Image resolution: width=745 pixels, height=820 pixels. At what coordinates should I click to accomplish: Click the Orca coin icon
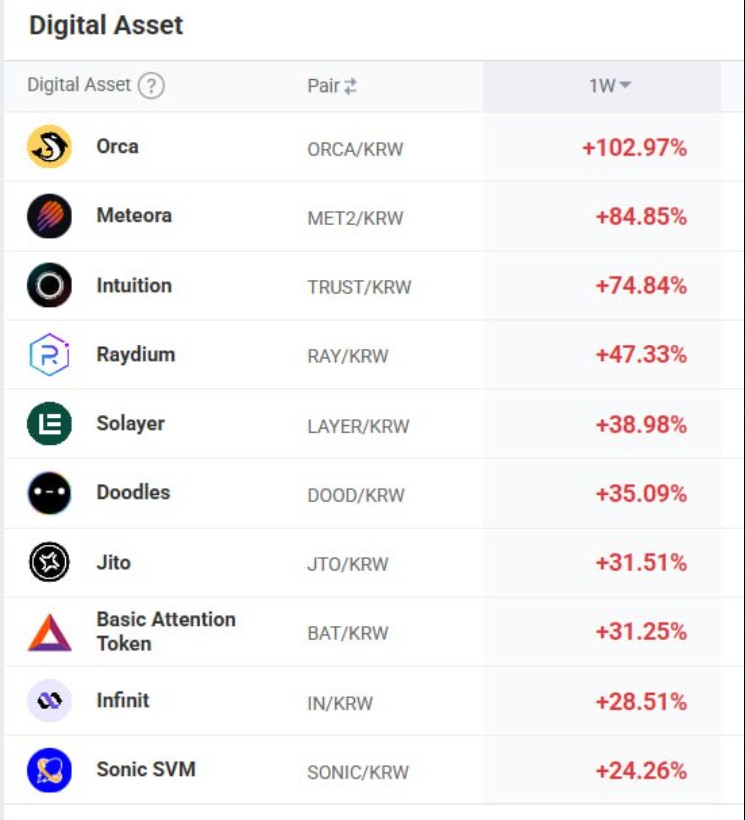(x=49, y=147)
